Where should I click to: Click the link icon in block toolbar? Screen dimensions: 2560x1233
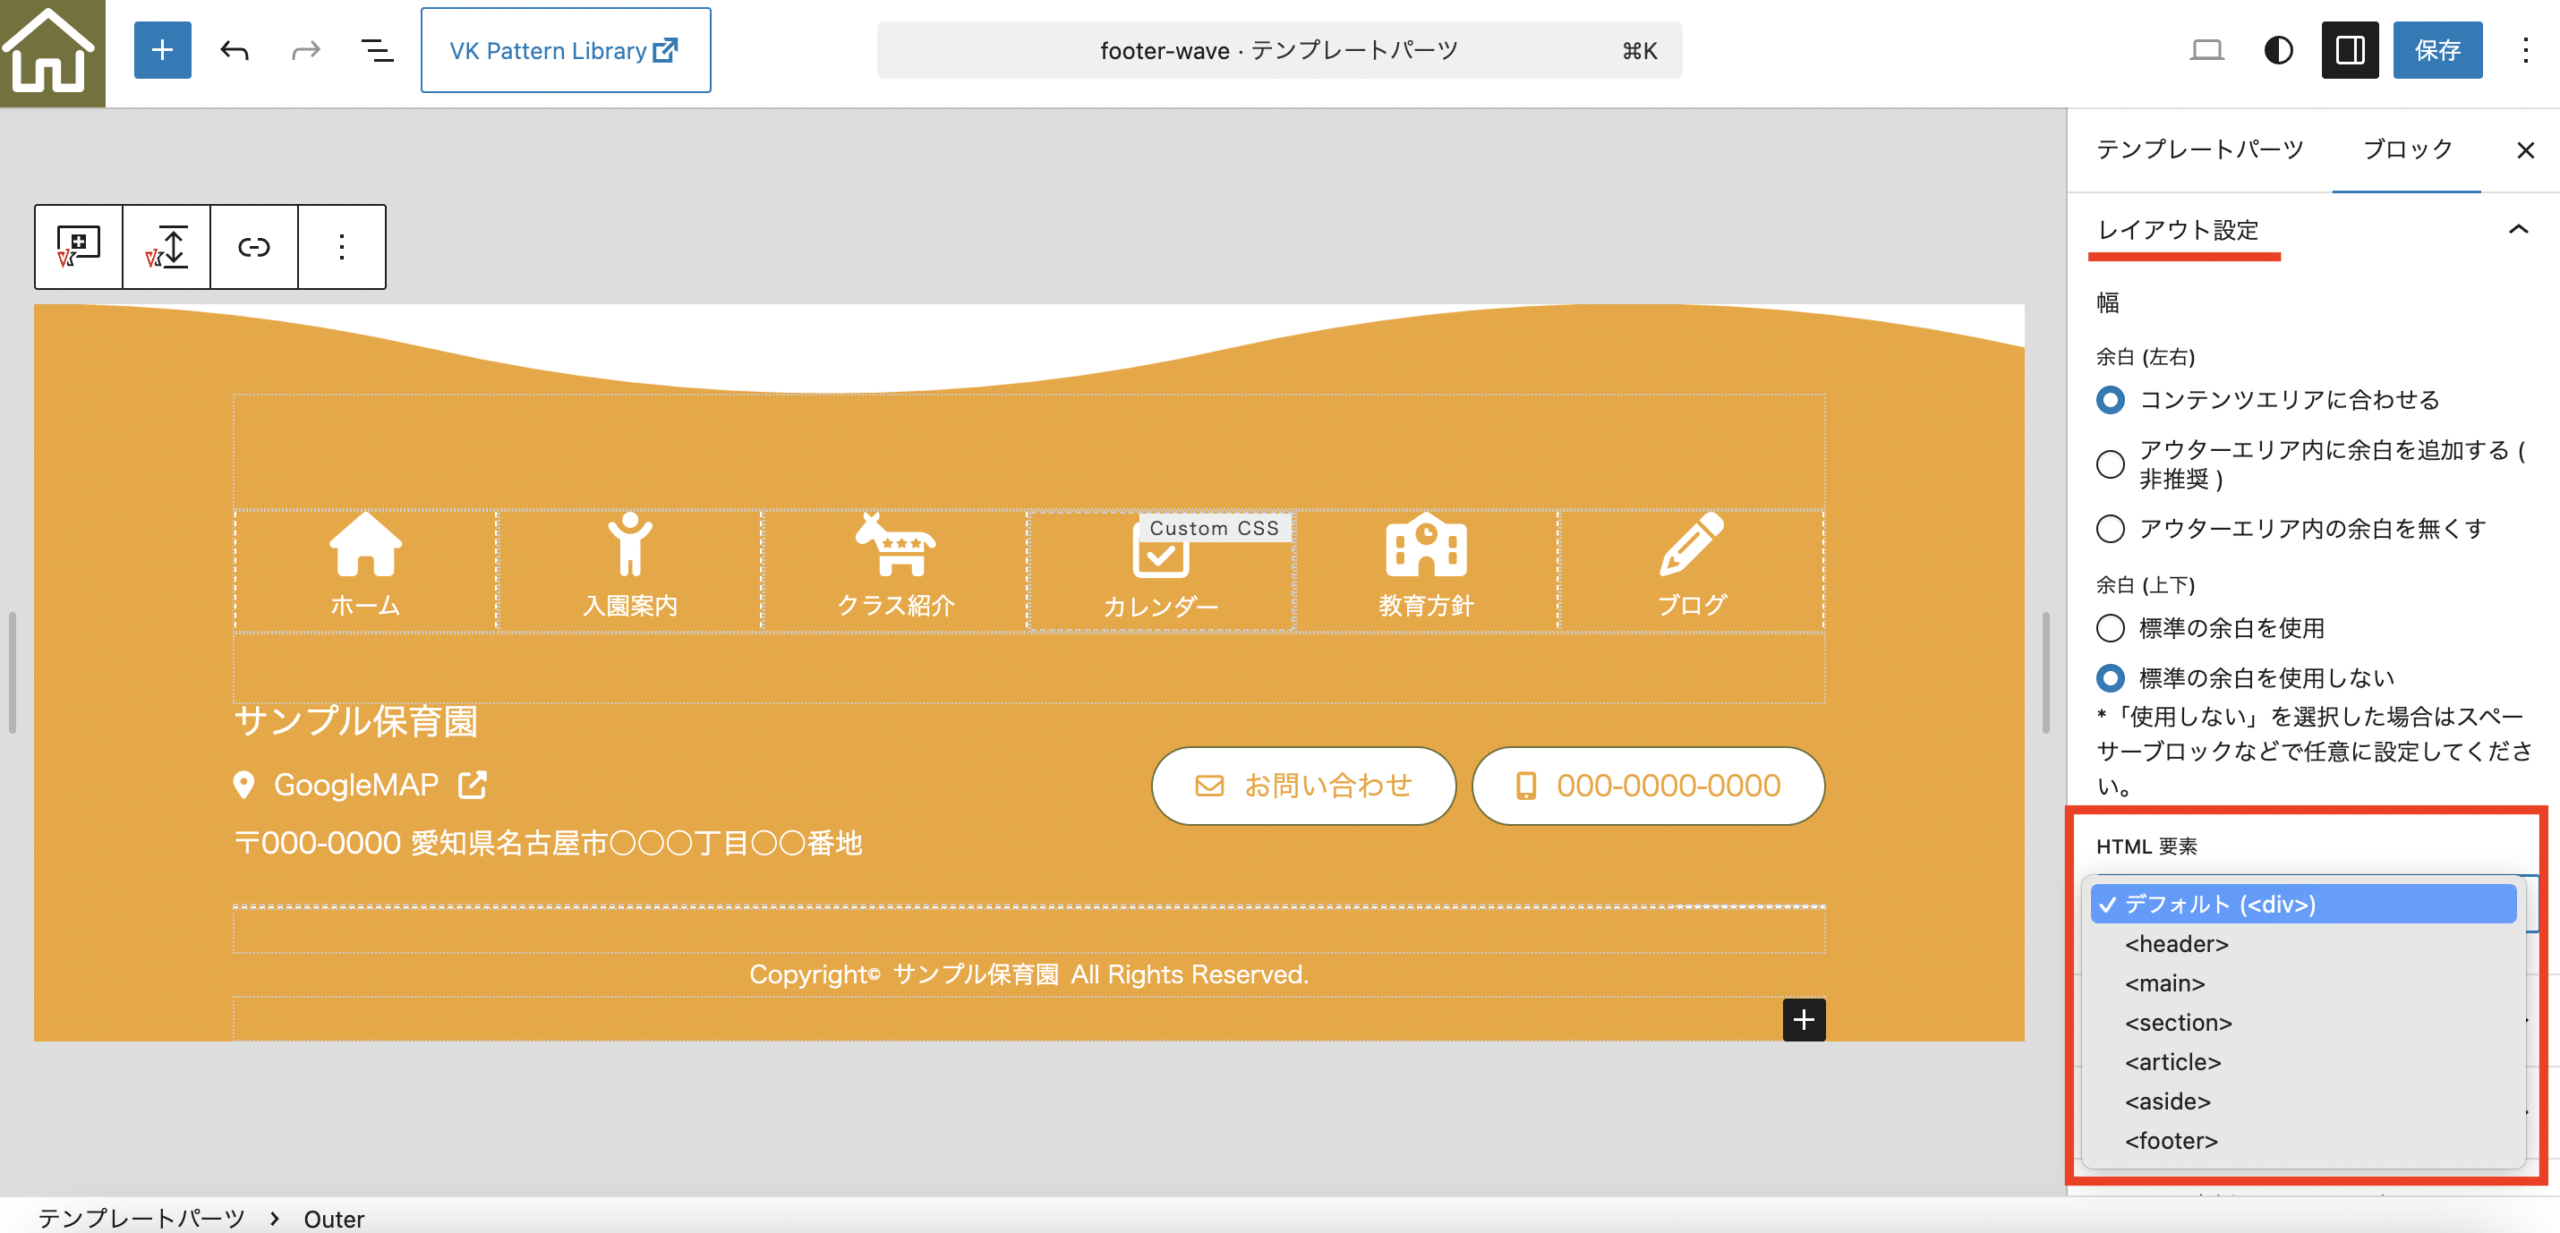[x=253, y=246]
